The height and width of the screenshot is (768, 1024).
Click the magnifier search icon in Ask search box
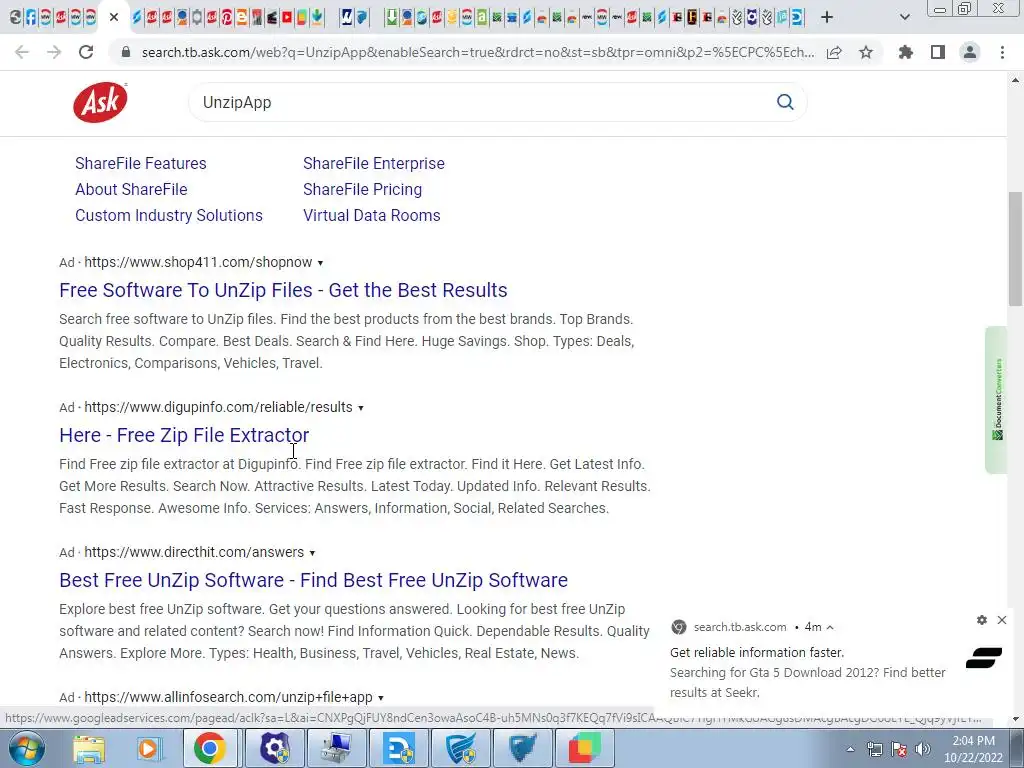point(785,102)
